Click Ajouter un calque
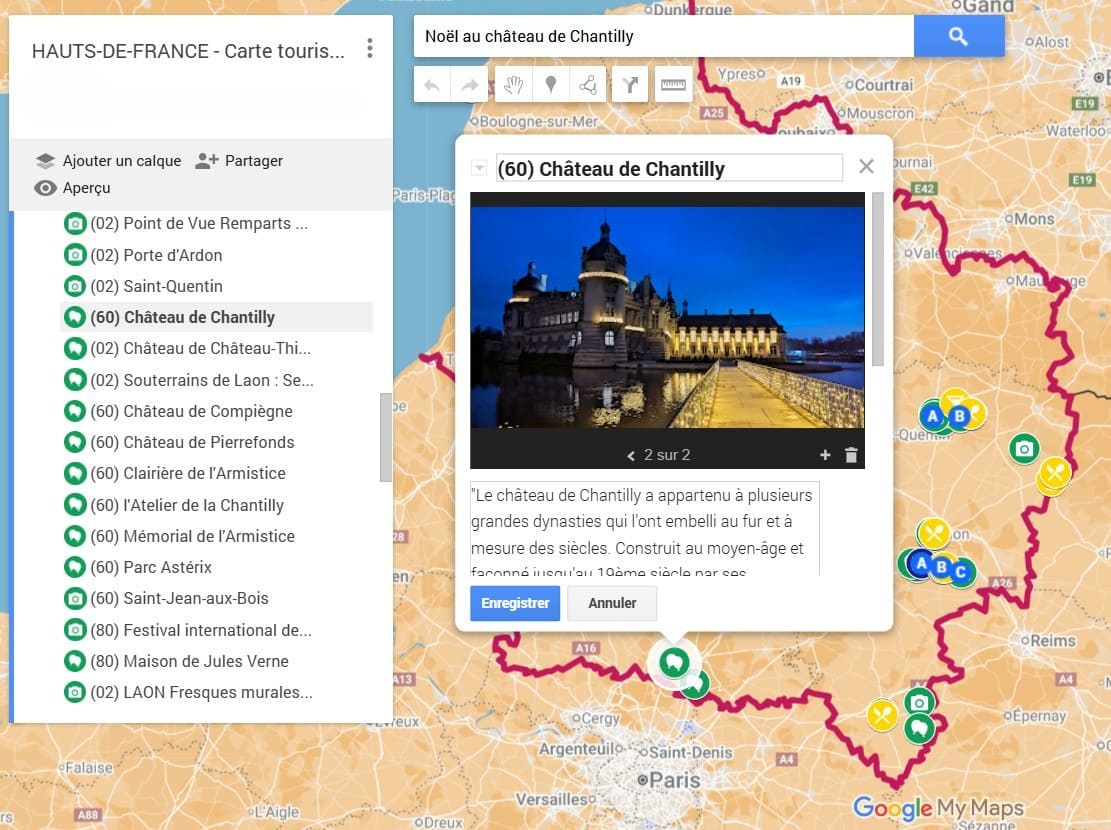 (x=119, y=160)
